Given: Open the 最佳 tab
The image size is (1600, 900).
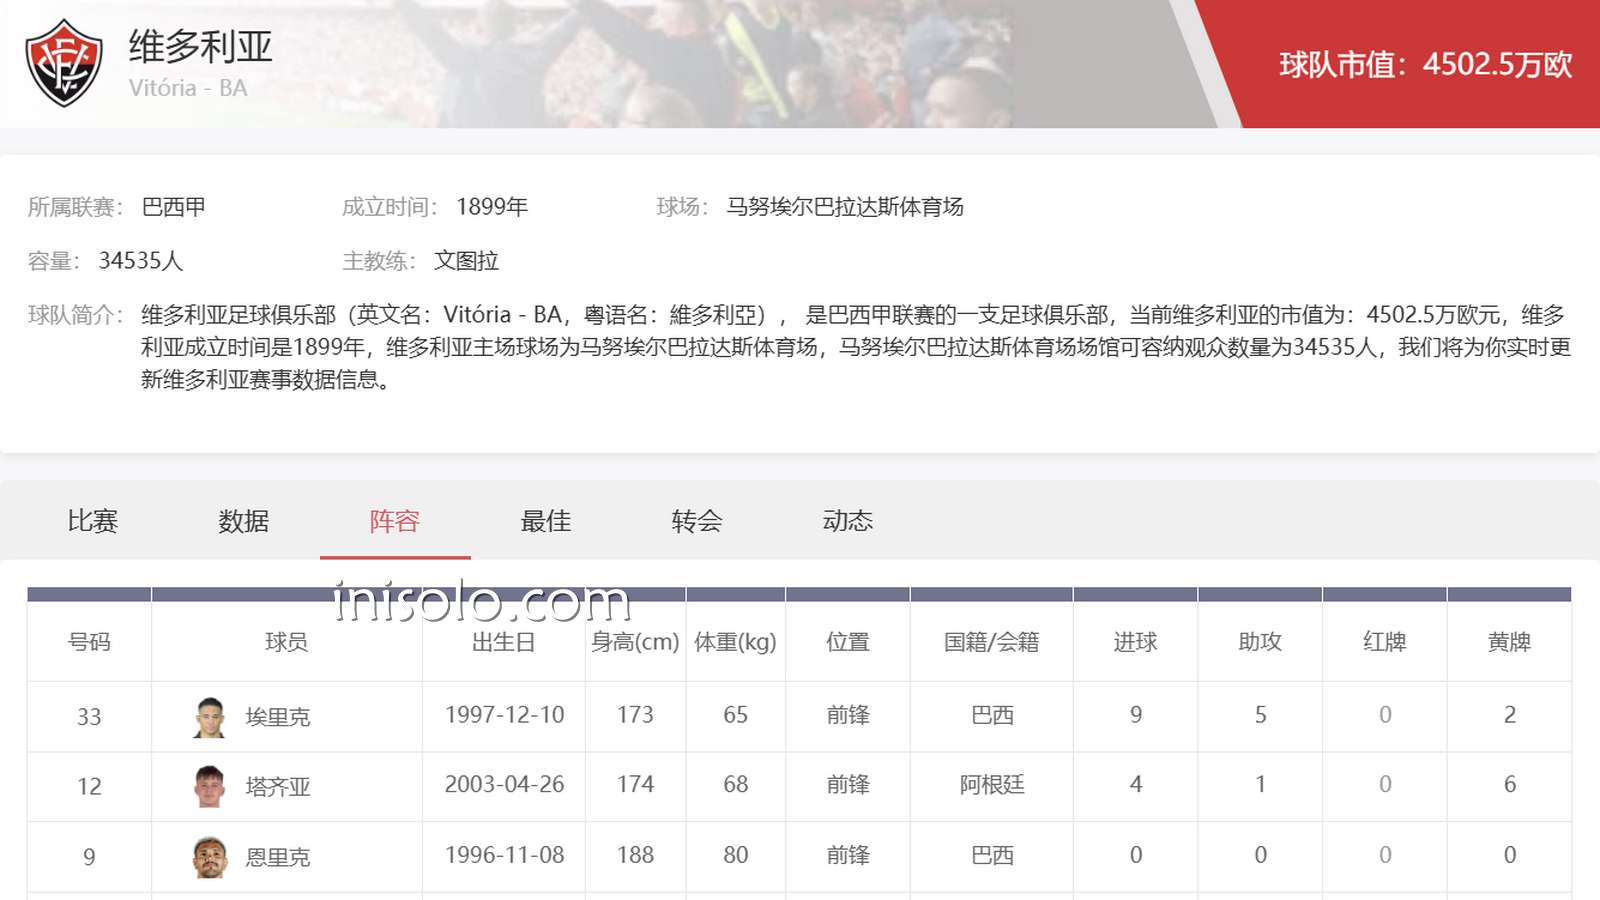Looking at the screenshot, I should [x=546, y=521].
